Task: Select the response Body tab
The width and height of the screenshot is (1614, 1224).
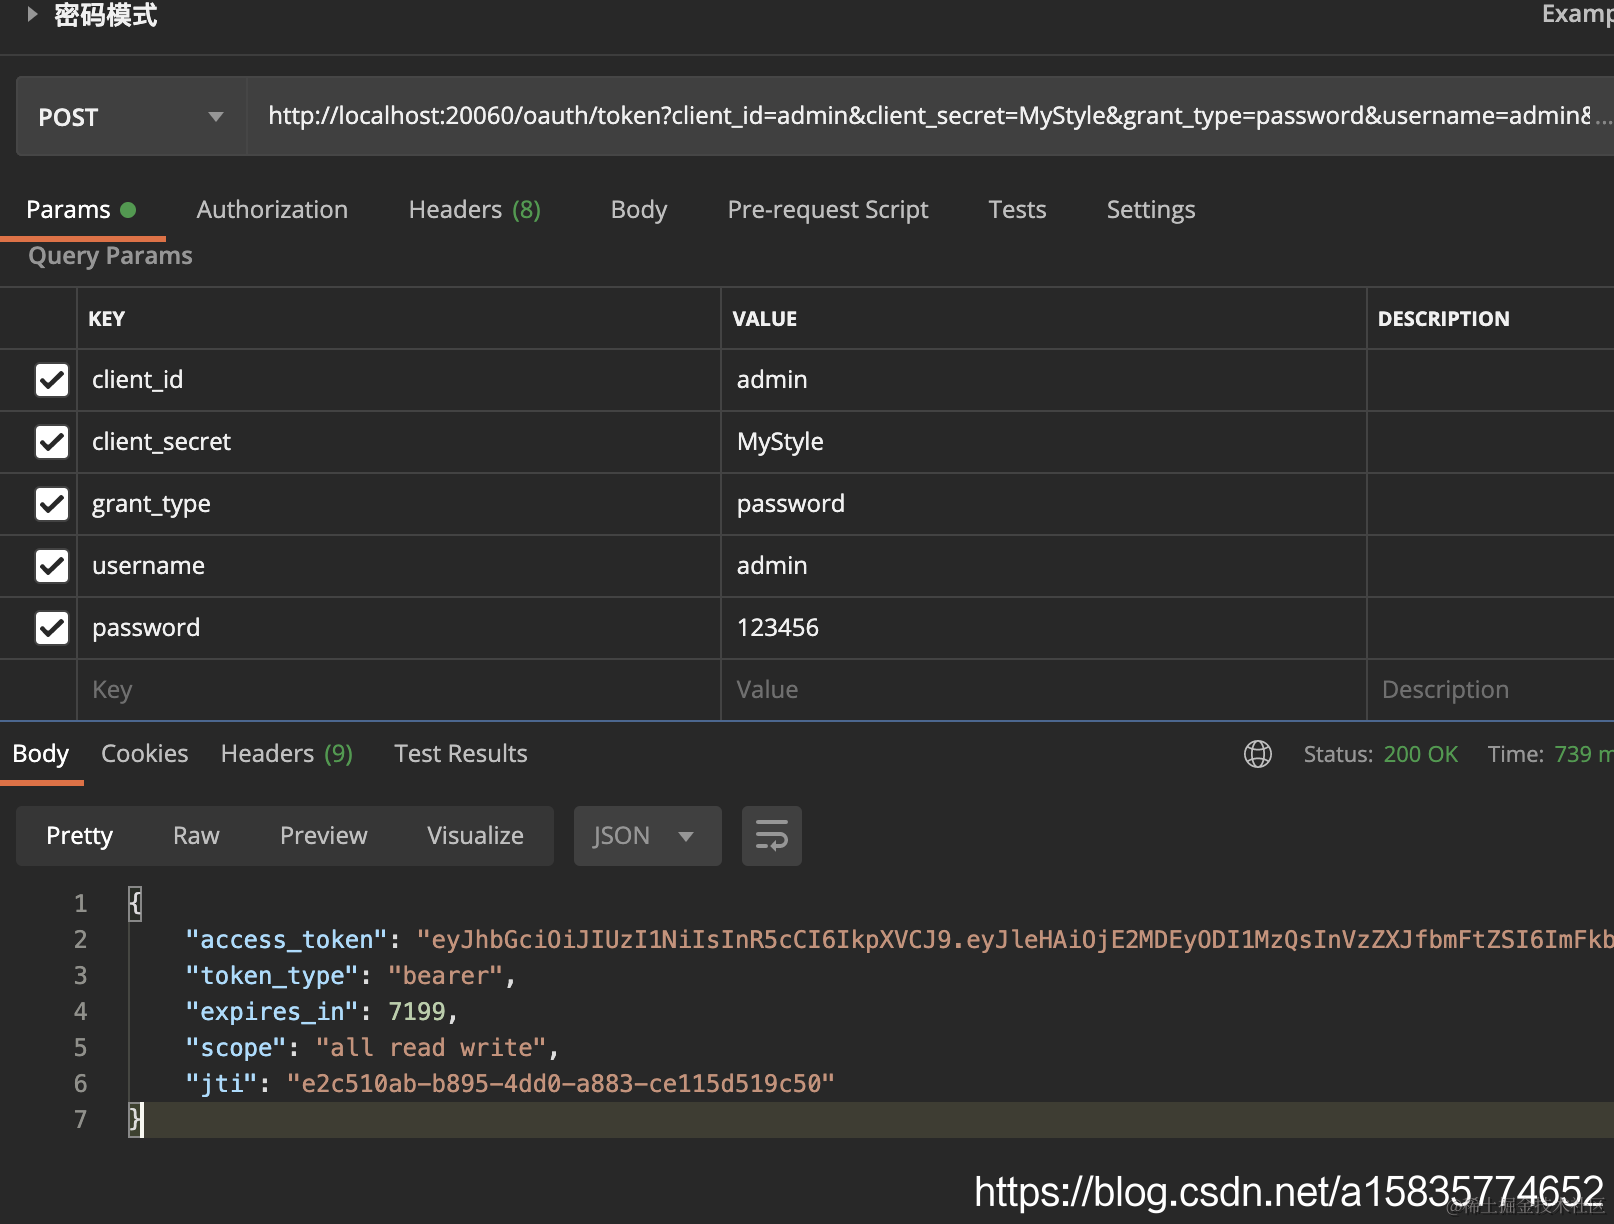Action: click(x=41, y=754)
